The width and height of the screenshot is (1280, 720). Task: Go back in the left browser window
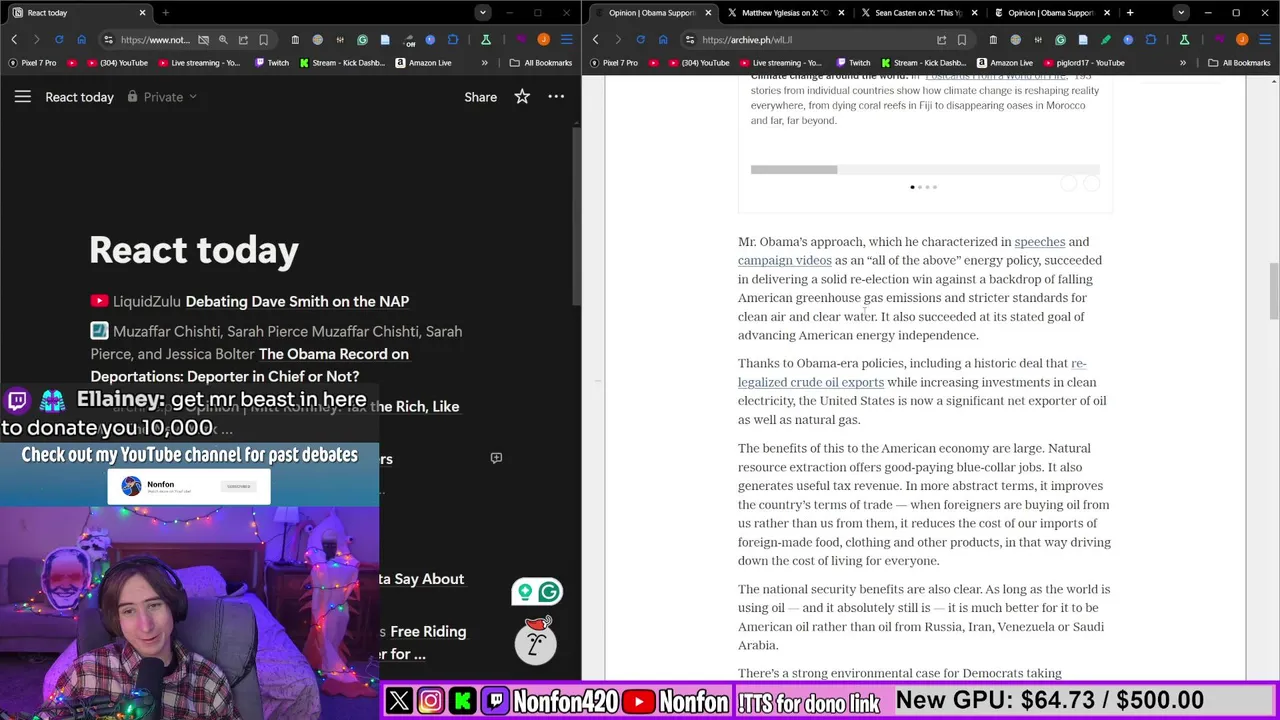pos(15,40)
